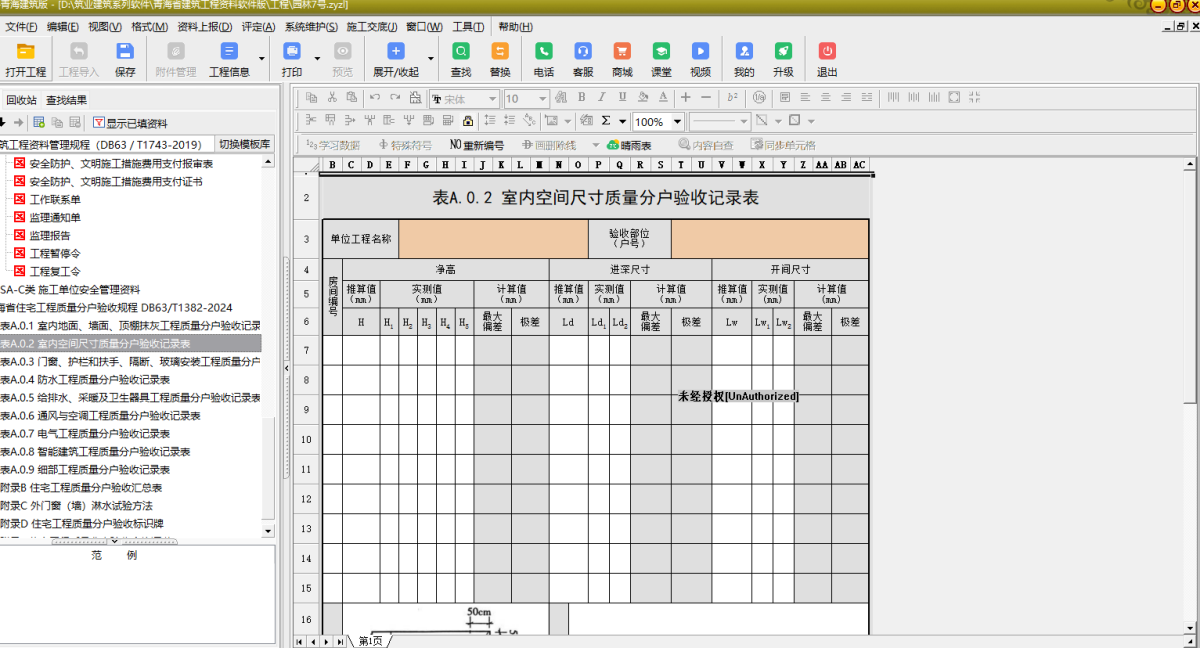The image size is (1200, 648).
Task: Click the 打印 (Print) toolbar icon
Action: (292, 60)
